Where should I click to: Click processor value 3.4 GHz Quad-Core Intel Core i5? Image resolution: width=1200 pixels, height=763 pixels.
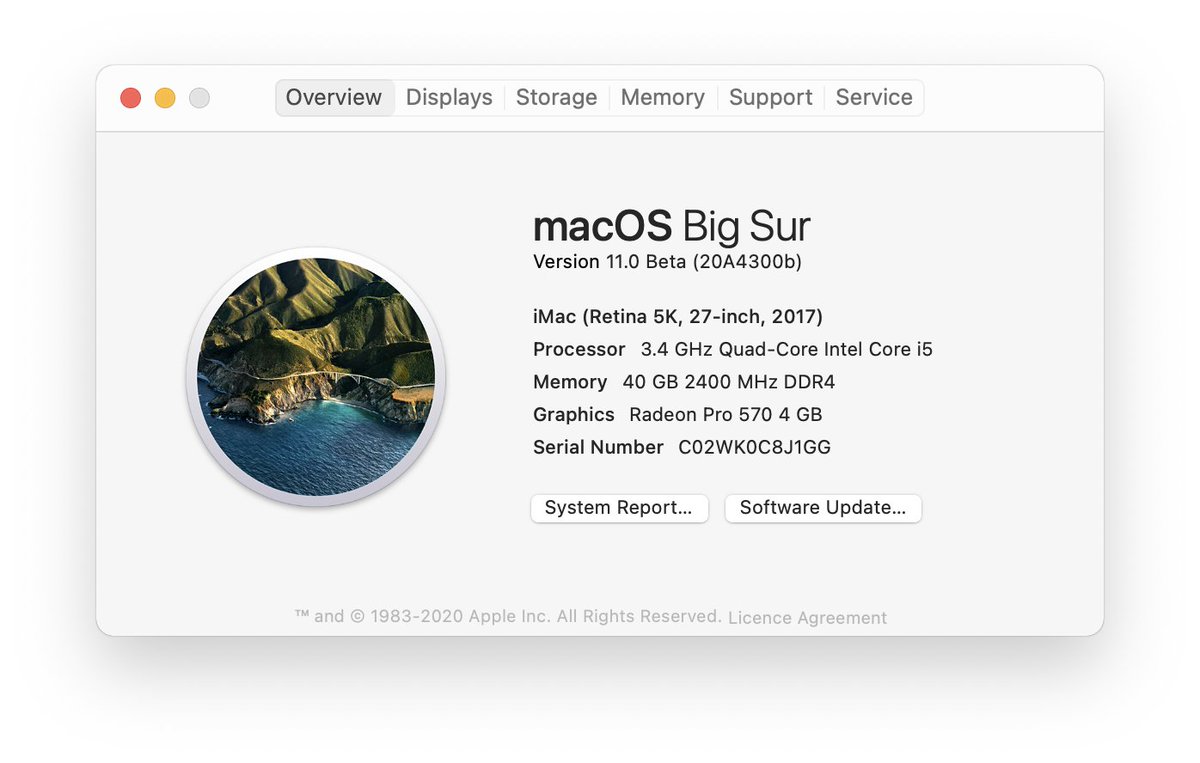[x=787, y=350]
